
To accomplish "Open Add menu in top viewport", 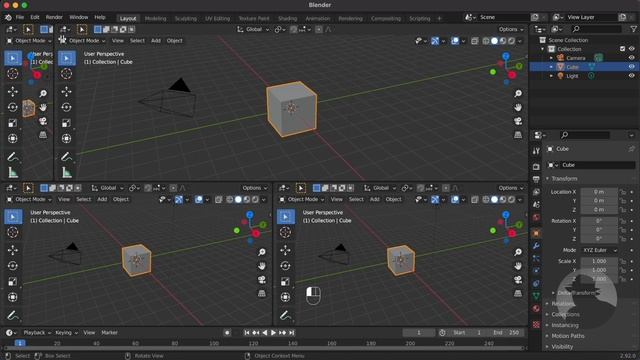I will pyautogui.click(x=156, y=41).
